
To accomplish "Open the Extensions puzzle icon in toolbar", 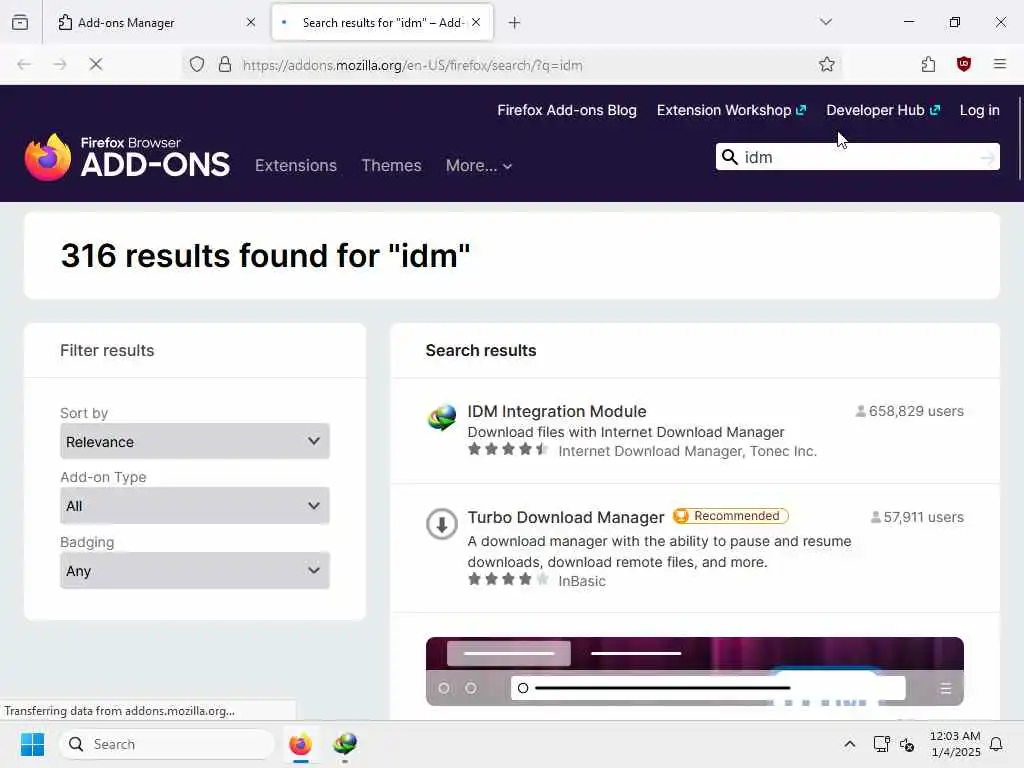I will point(928,64).
